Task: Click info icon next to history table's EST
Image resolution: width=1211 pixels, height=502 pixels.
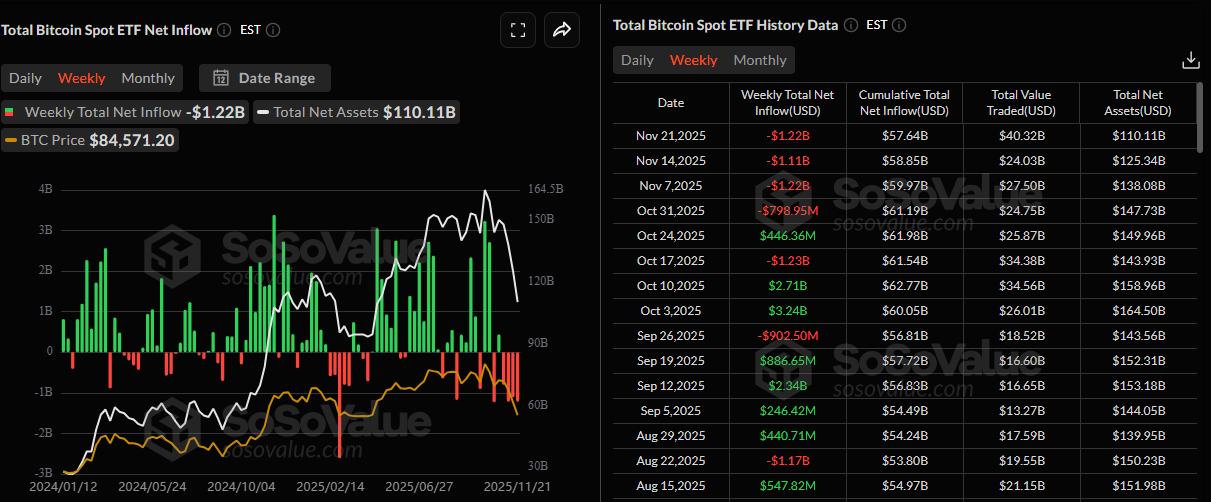Action: 899,25
